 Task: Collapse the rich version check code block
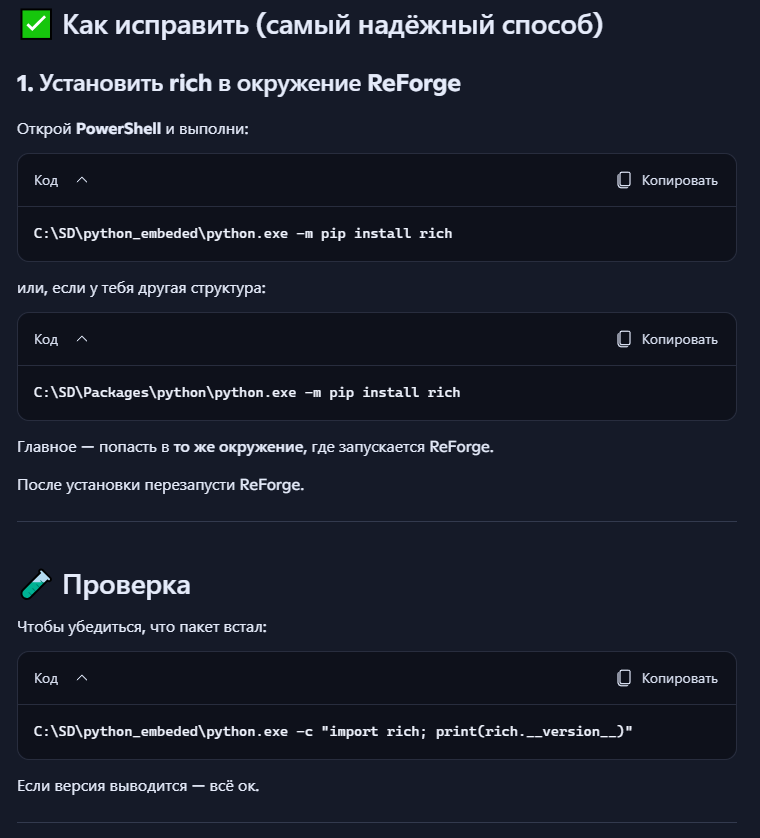82,678
